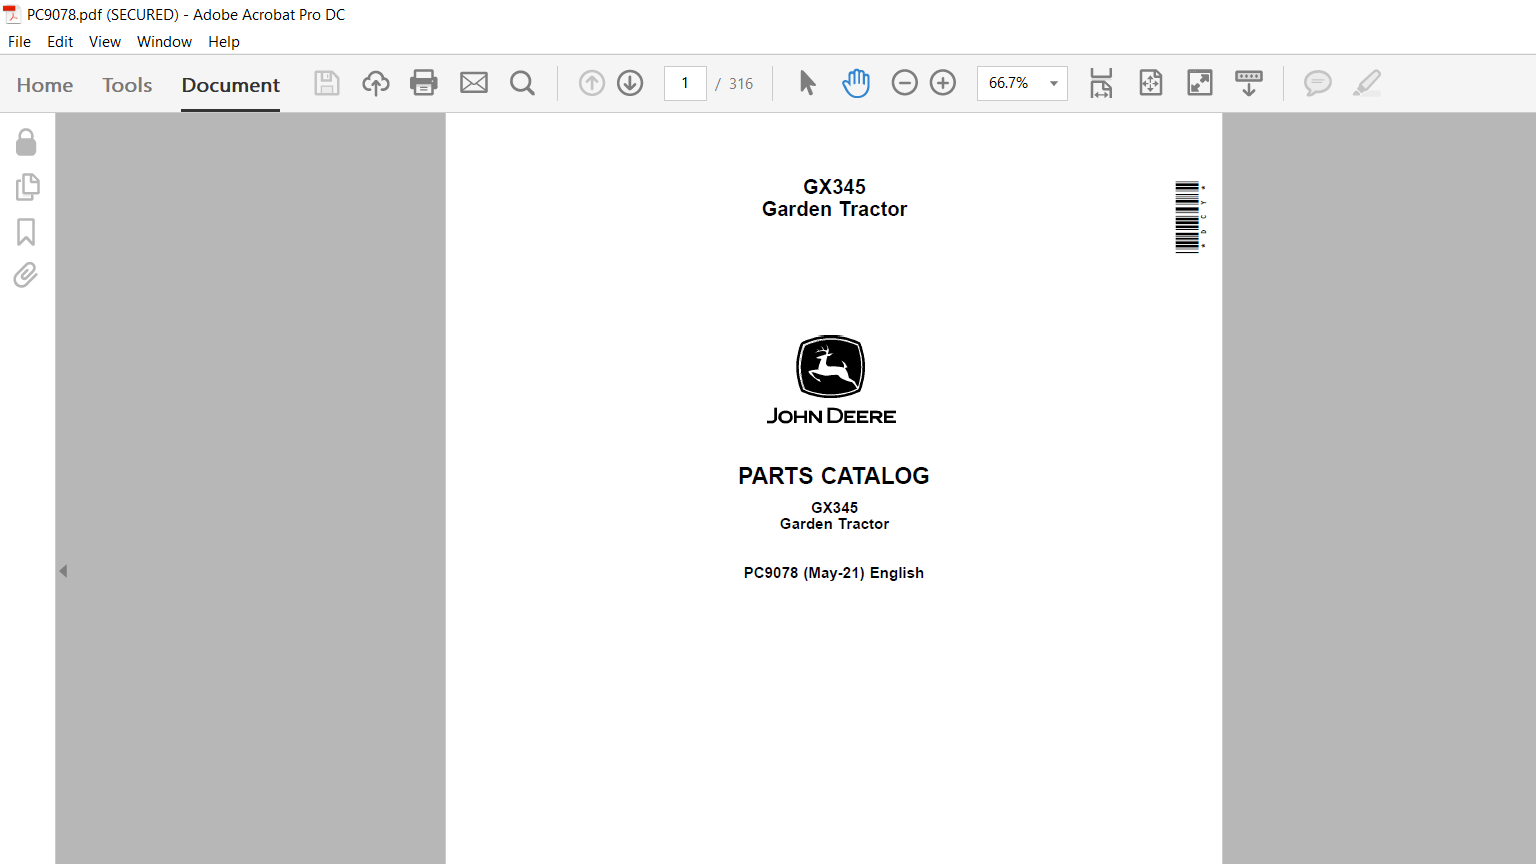1536x864 pixels.
Task: Open the Window menu
Action: (164, 42)
